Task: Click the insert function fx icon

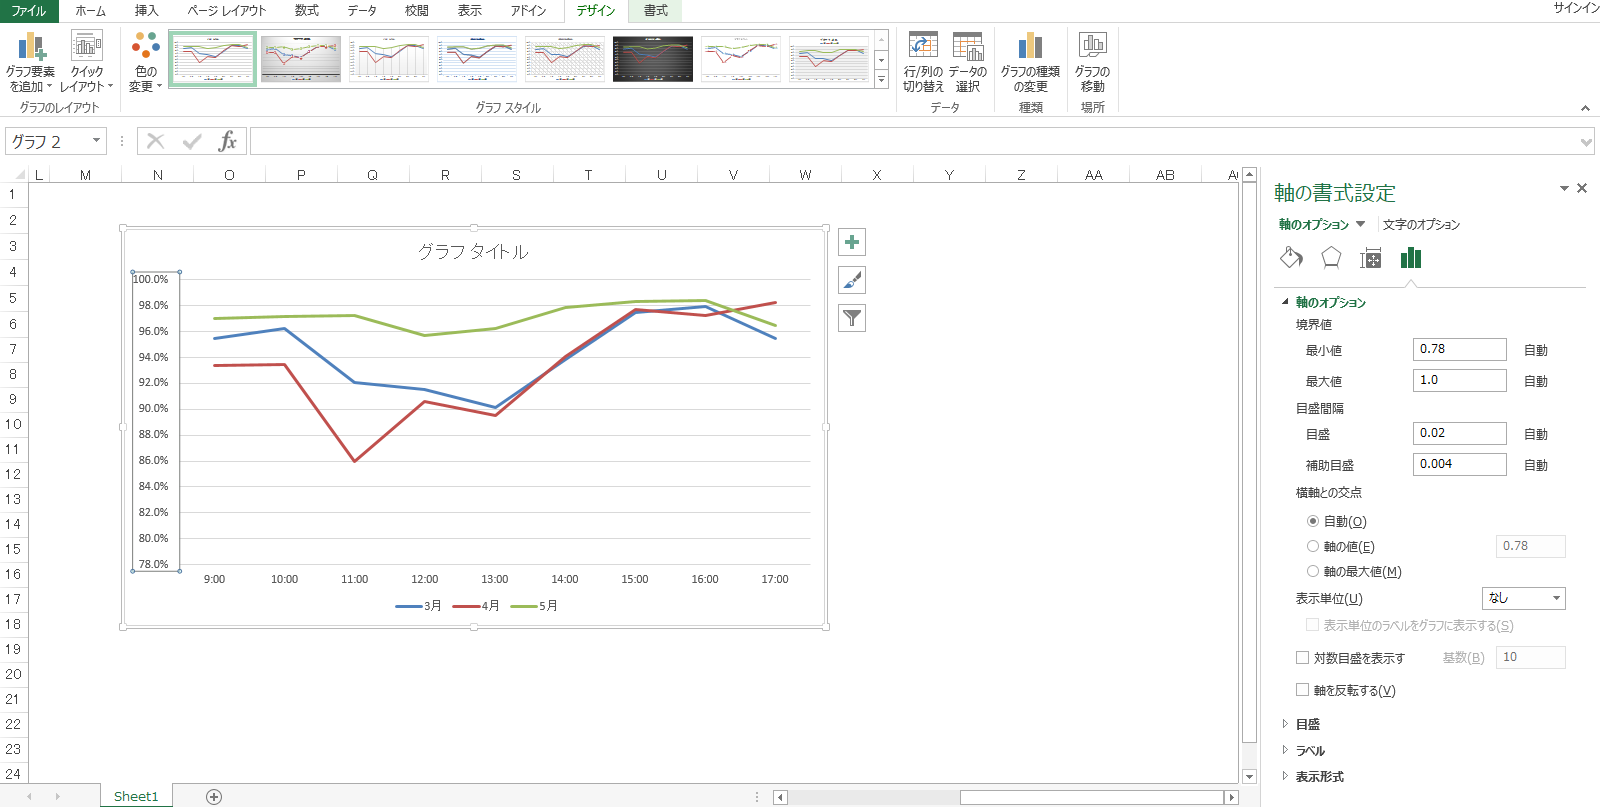Action: 228,141
